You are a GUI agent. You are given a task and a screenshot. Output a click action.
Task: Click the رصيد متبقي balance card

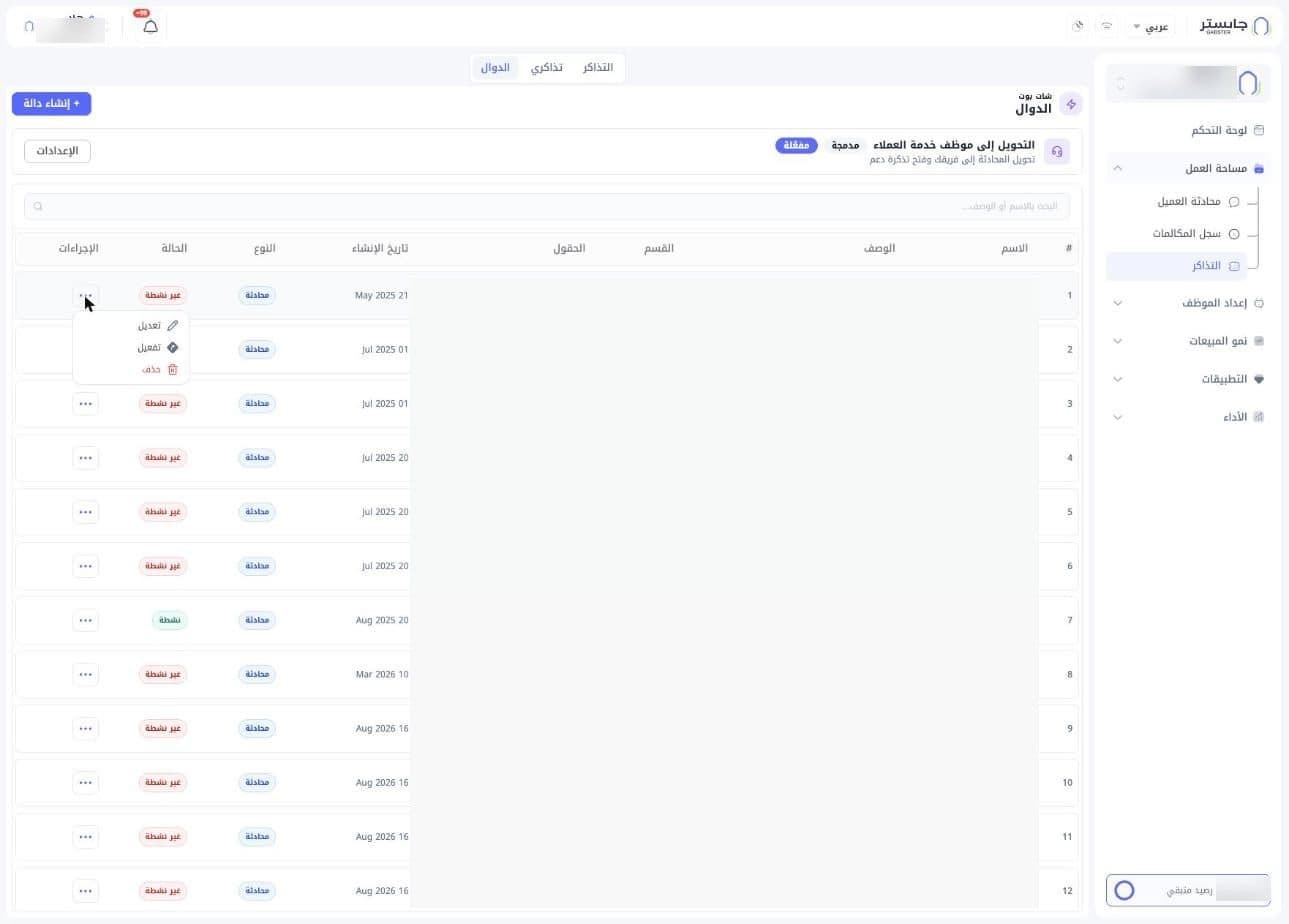pos(1188,890)
